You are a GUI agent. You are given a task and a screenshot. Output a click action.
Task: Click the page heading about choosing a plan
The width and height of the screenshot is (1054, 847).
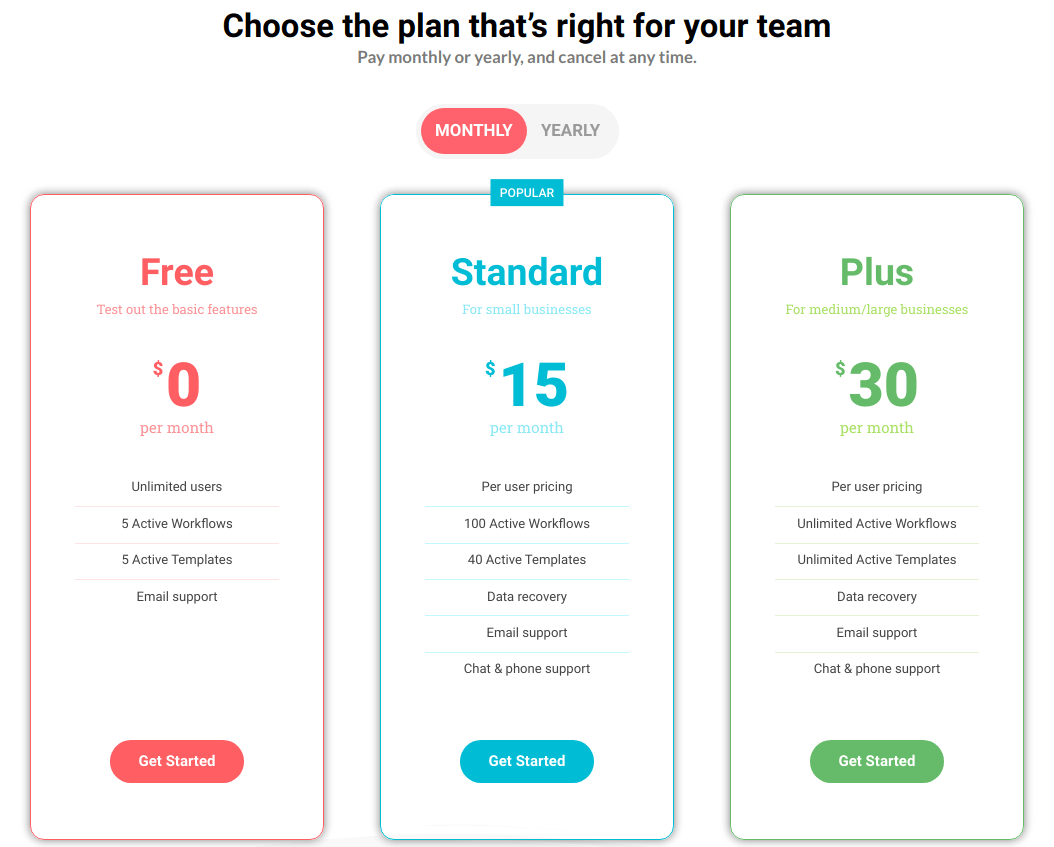click(x=527, y=25)
